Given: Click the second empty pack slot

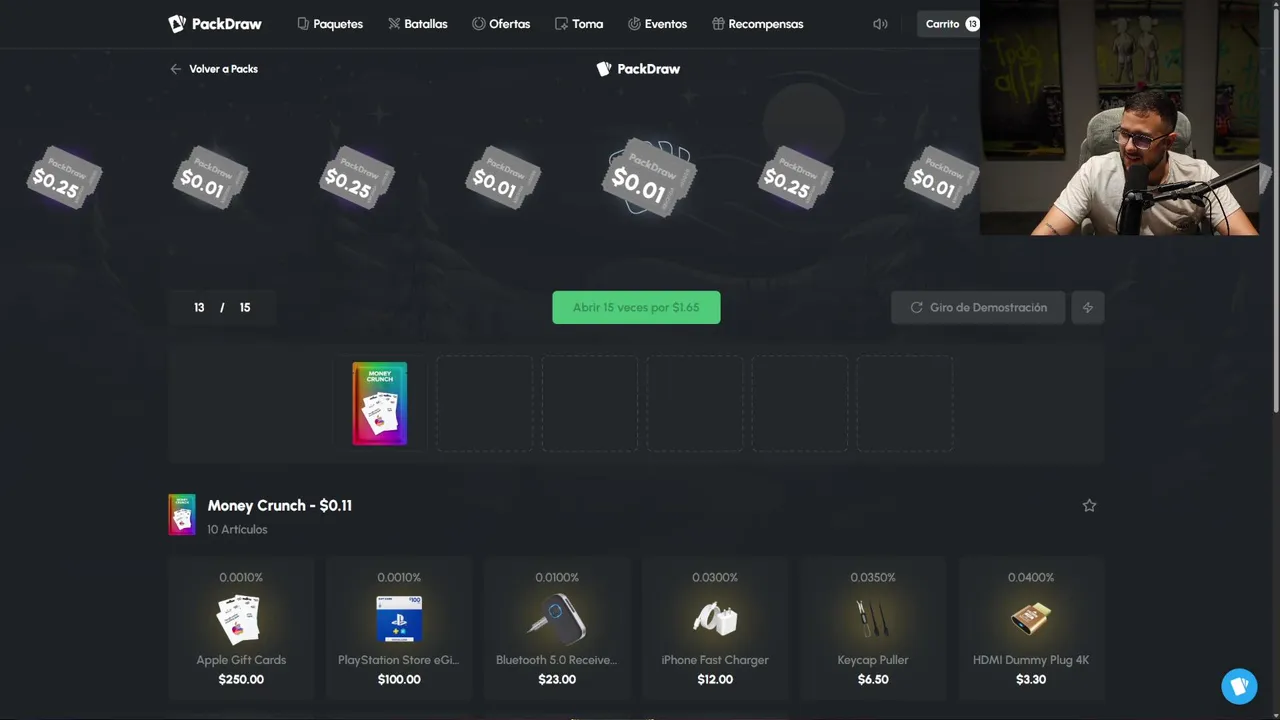Looking at the screenshot, I should [x=589, y=403].
